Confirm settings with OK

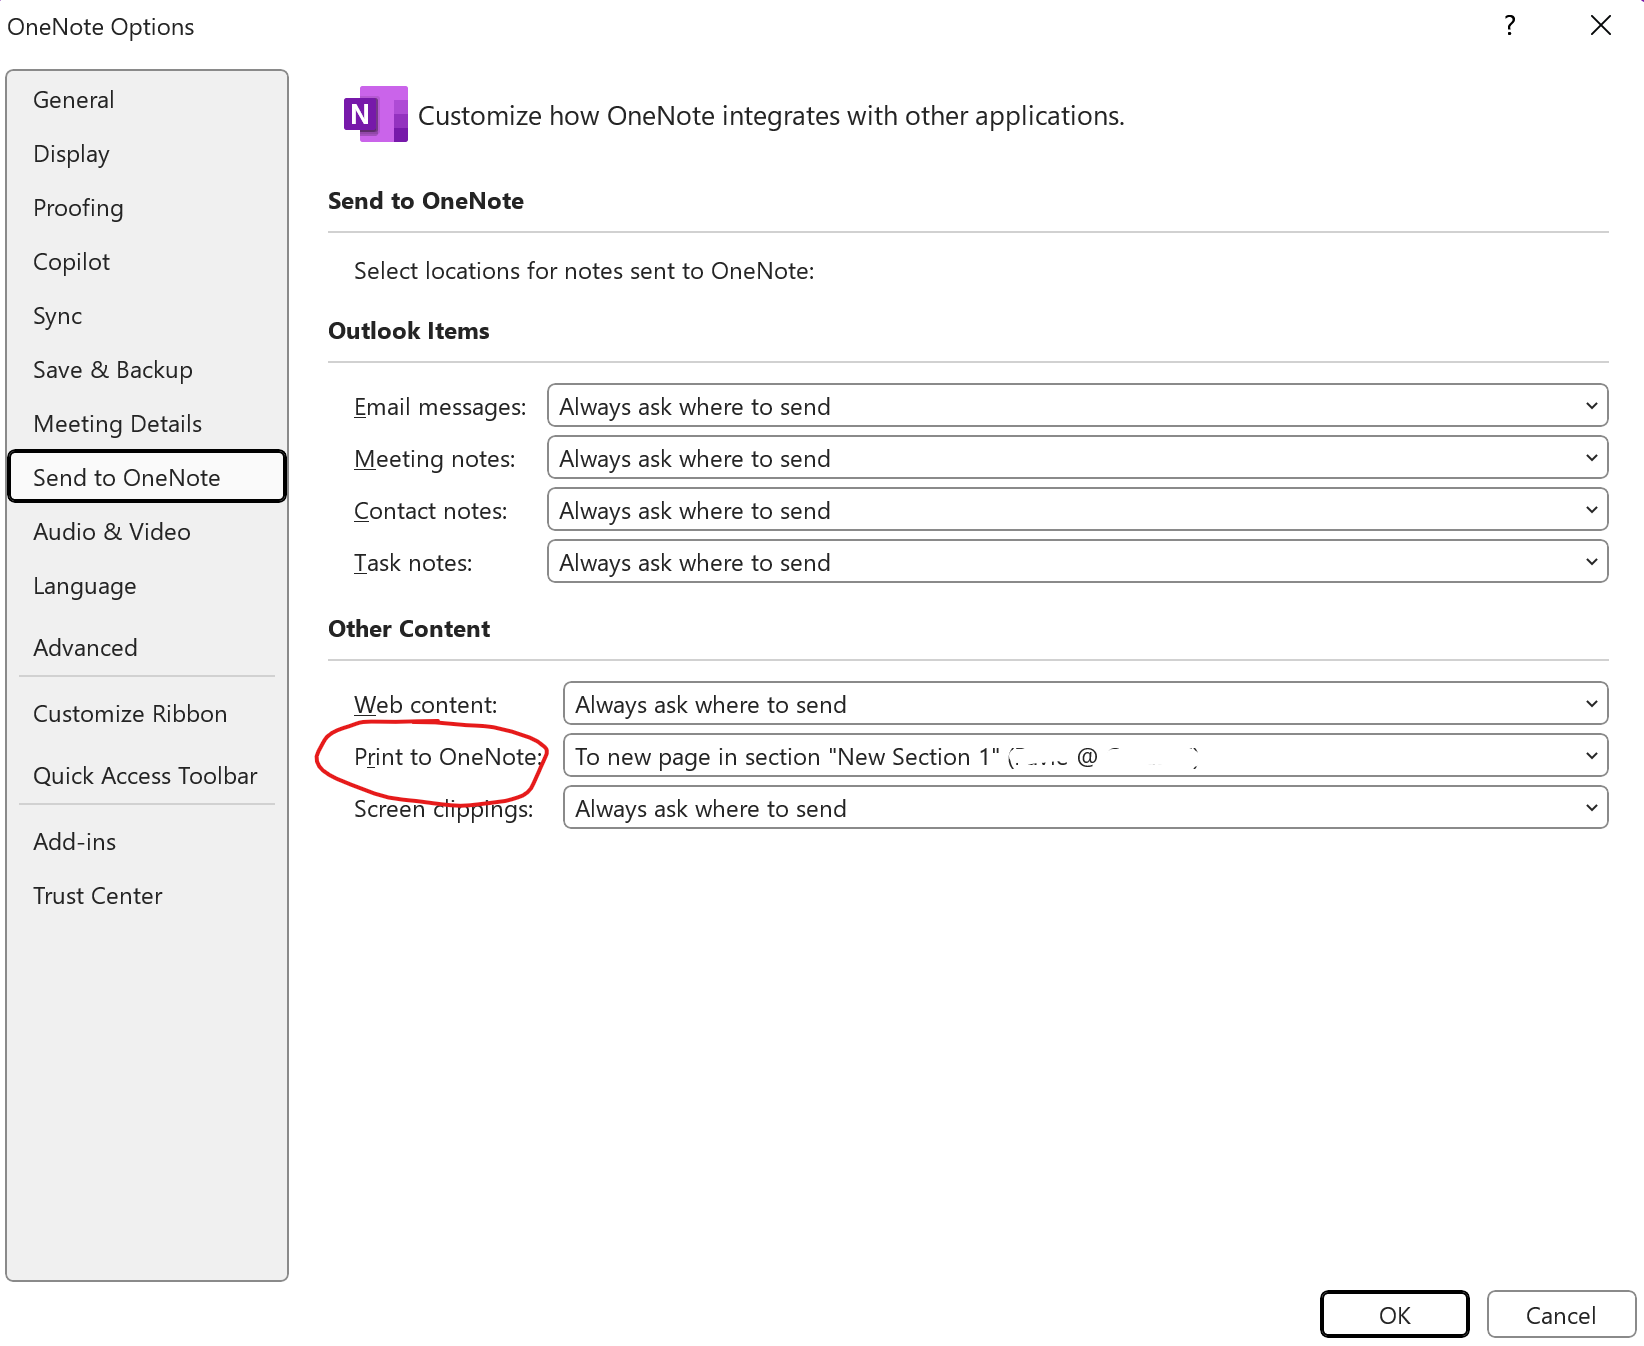(1394, 1314)
